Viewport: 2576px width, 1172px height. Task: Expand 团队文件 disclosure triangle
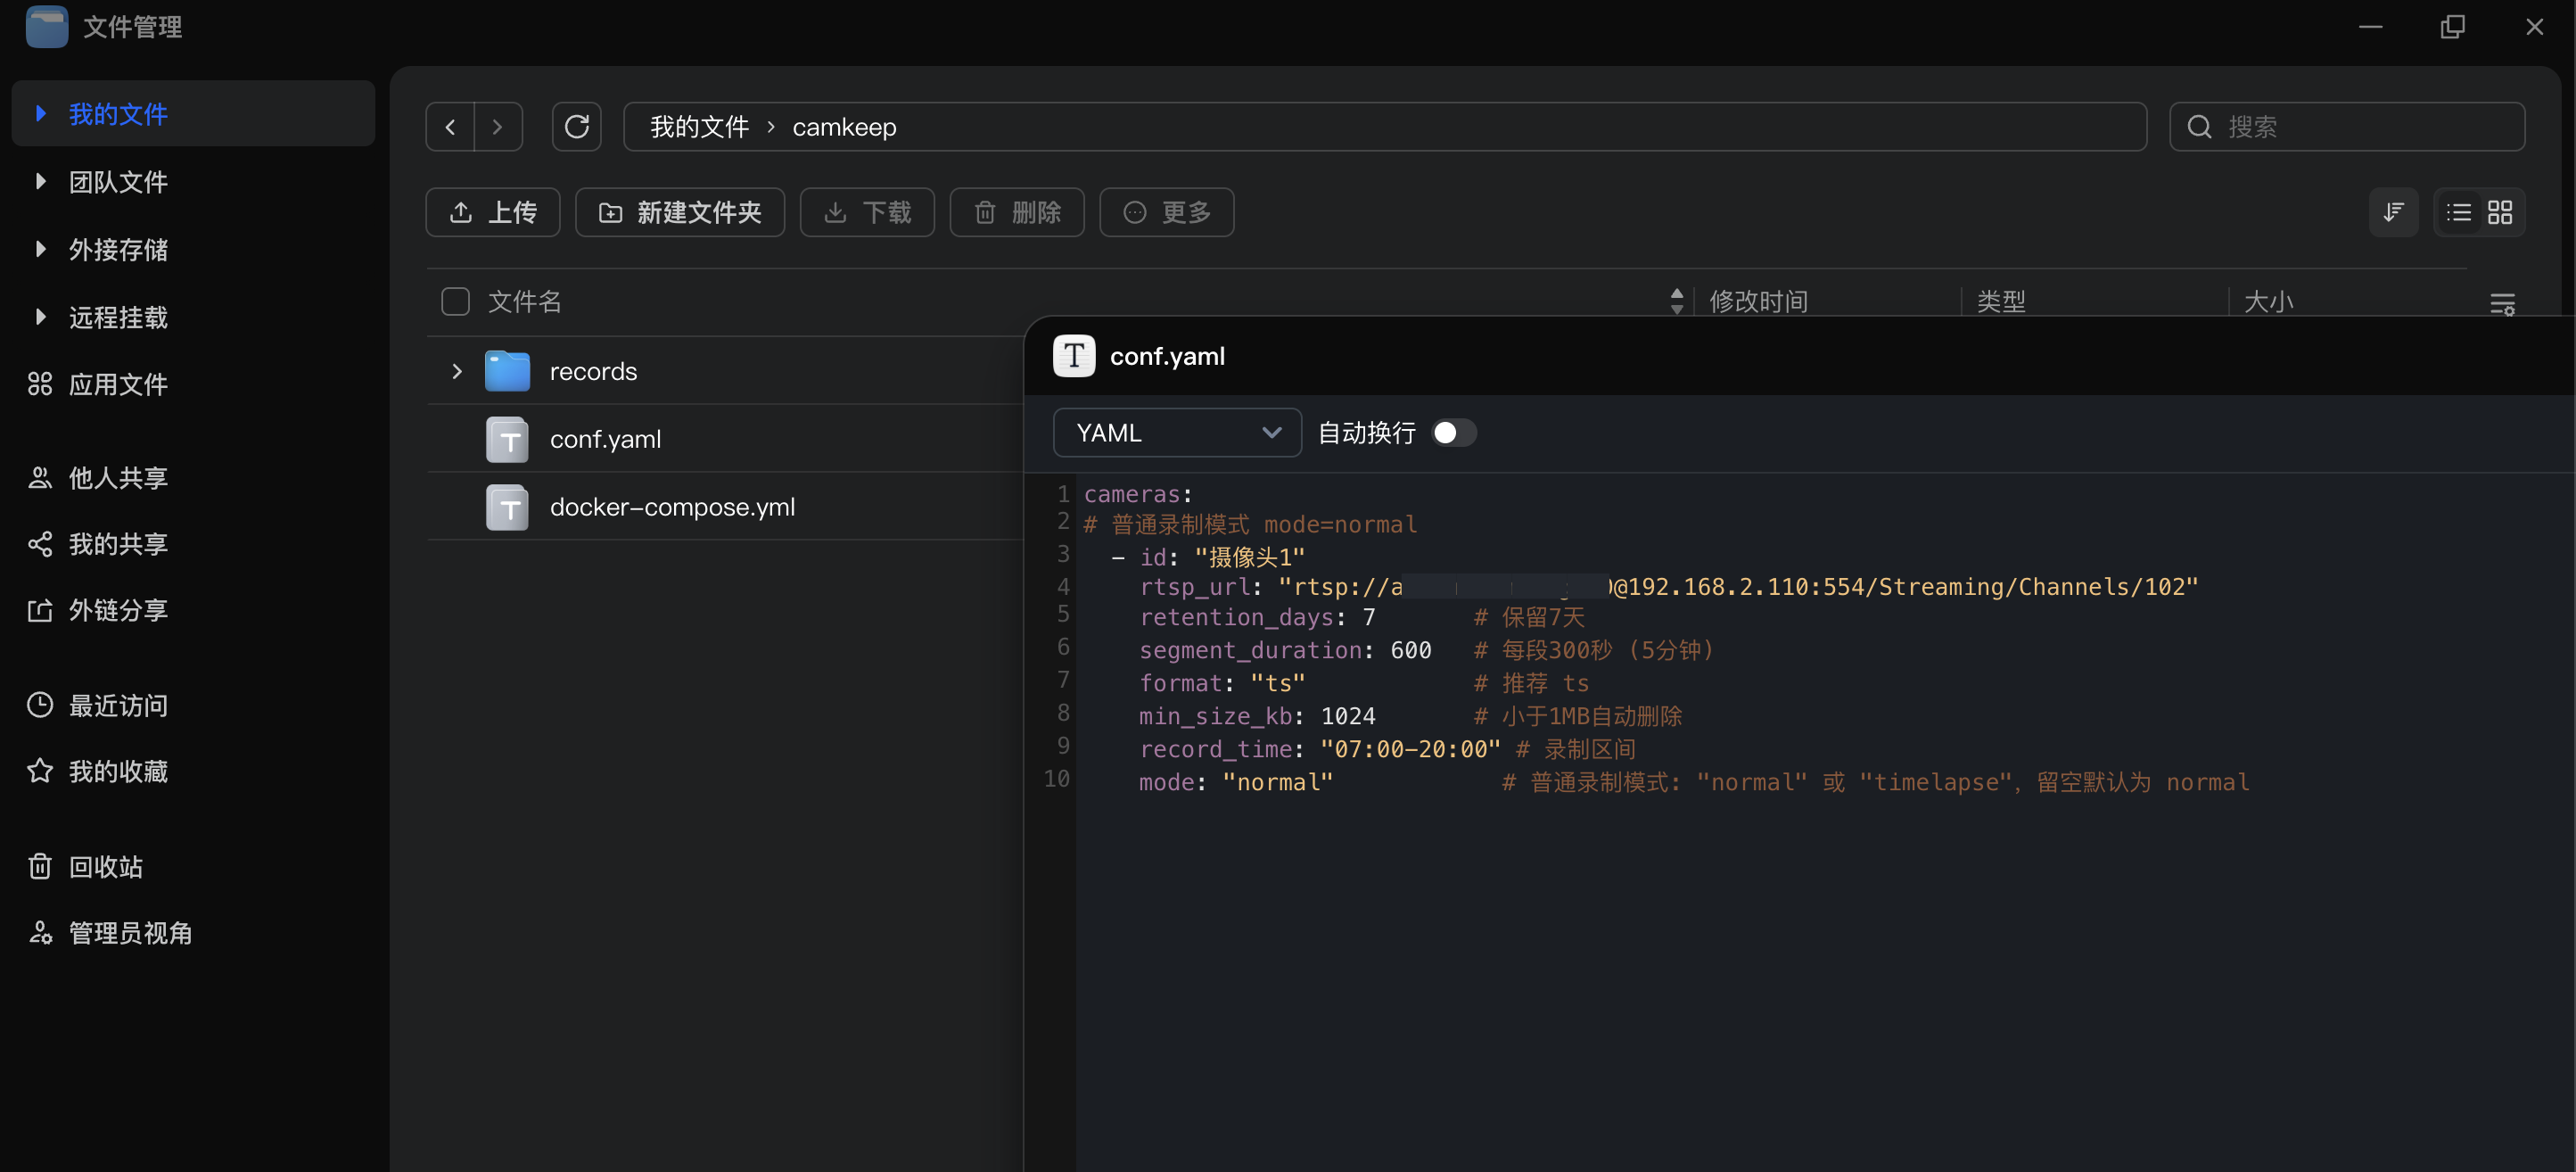click(40, 181)
